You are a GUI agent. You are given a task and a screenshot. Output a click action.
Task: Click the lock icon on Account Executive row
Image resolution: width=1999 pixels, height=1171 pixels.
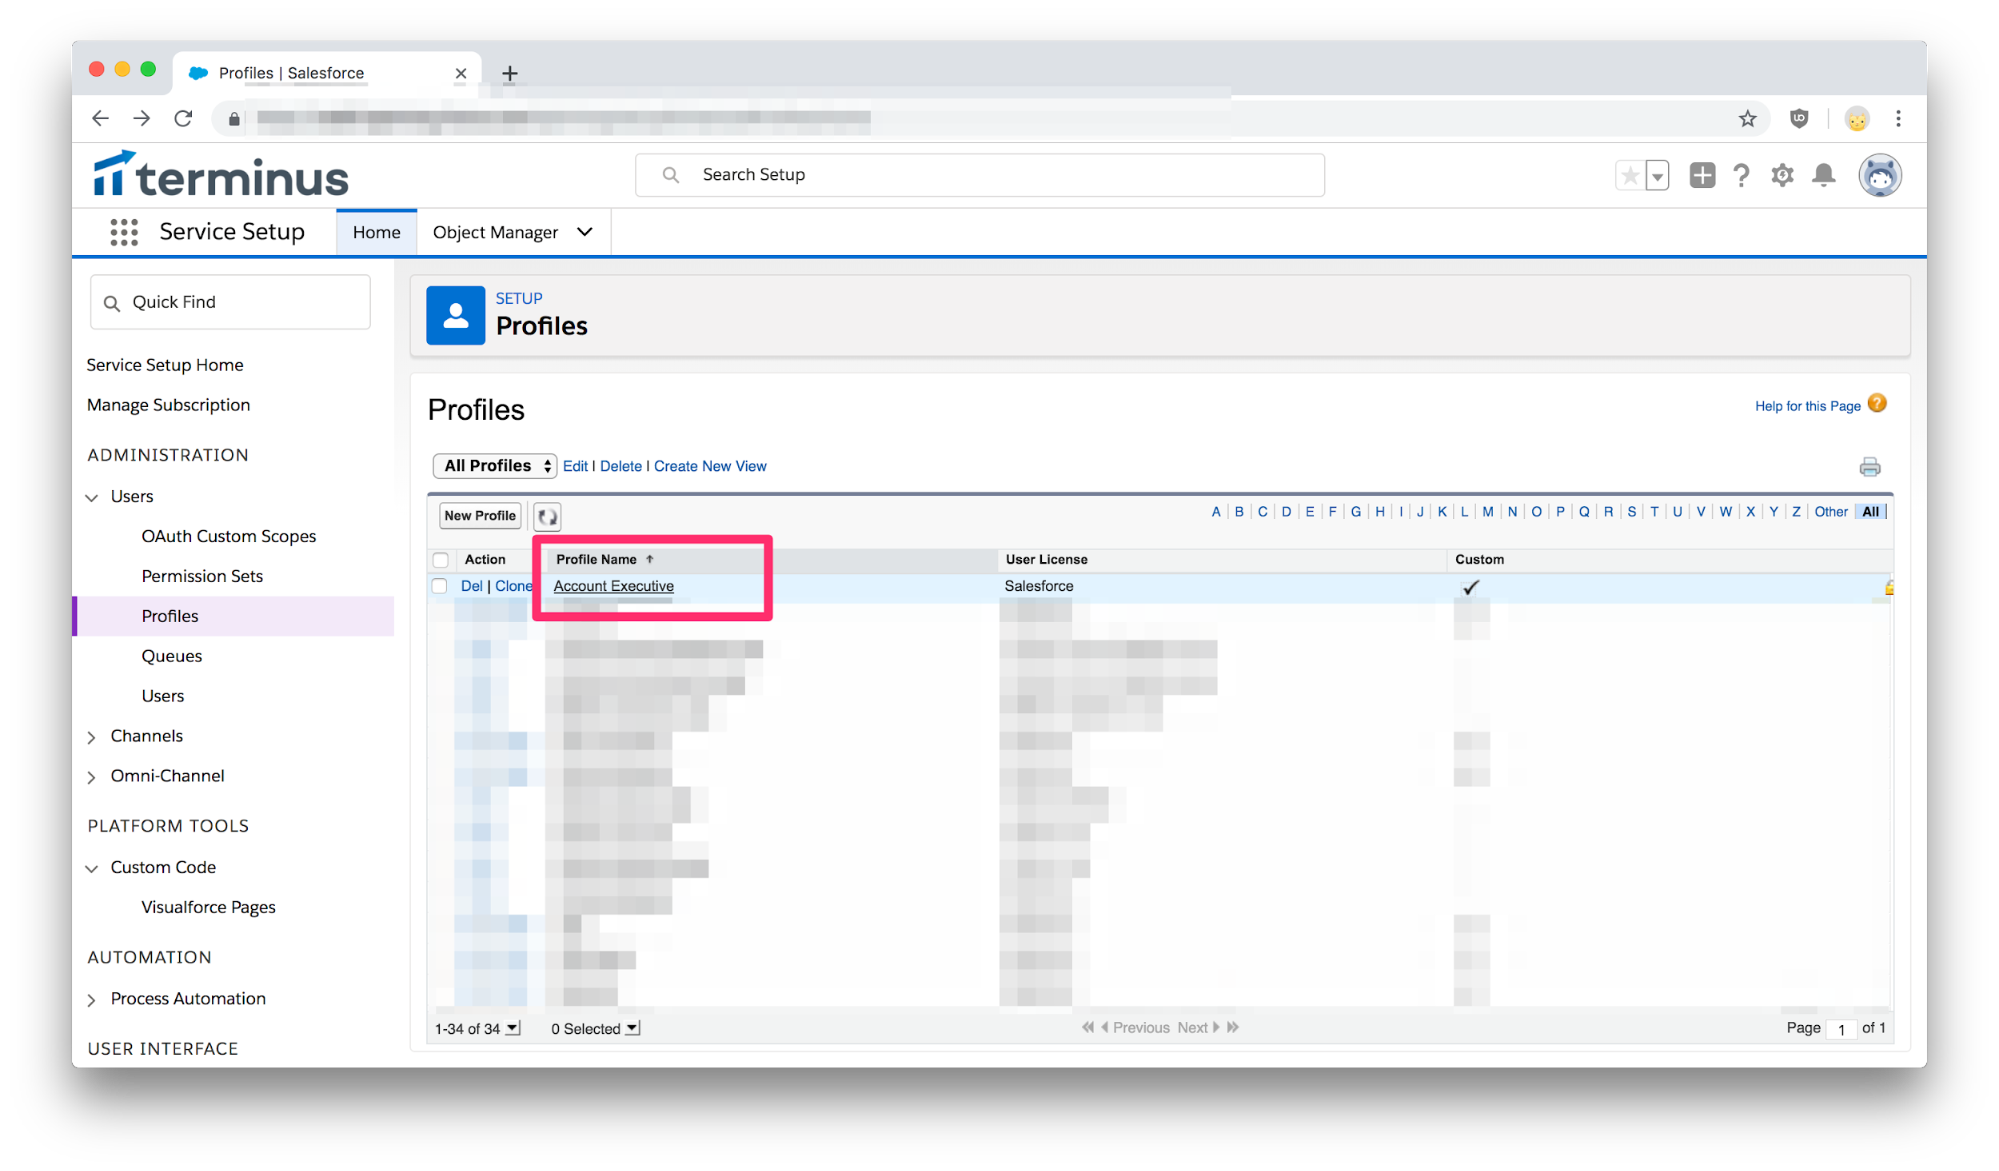click(x=1889, y=587)
